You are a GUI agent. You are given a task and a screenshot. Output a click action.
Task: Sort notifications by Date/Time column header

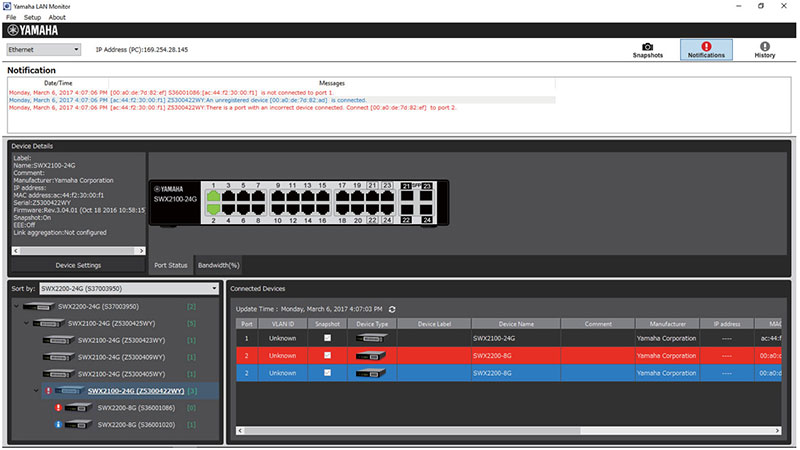(x=58, y=83)
